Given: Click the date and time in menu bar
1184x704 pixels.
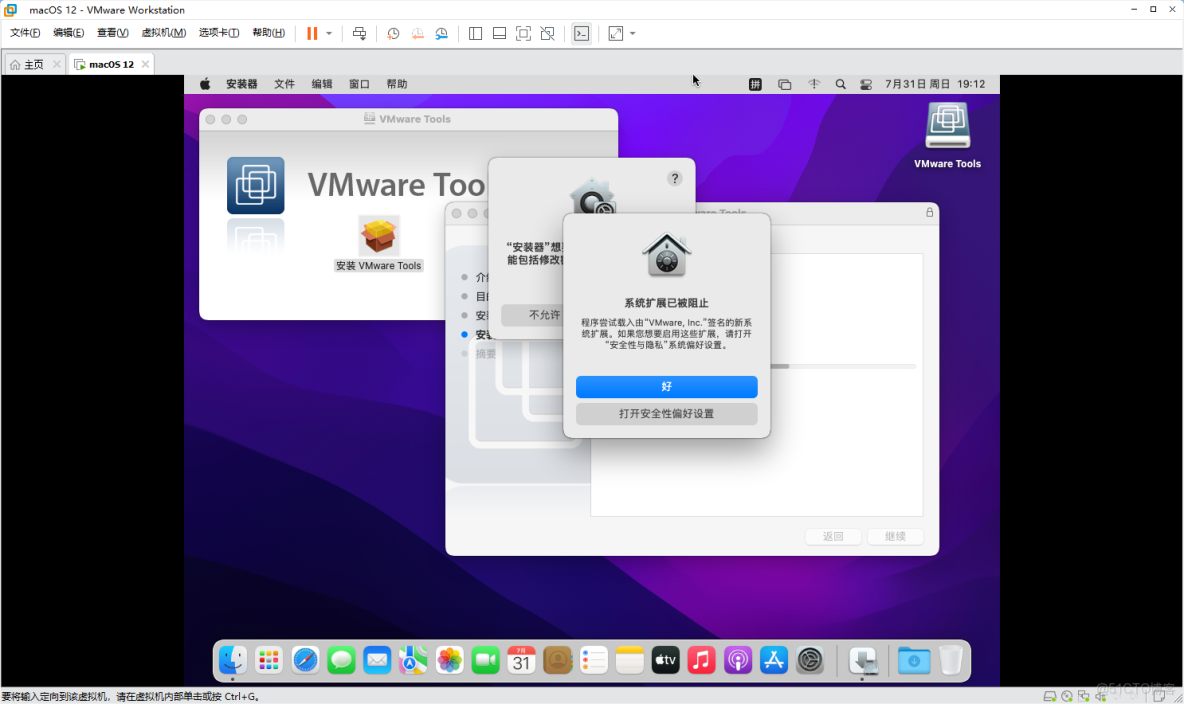Looking at the screenshot, I should [x=935, y=84].
